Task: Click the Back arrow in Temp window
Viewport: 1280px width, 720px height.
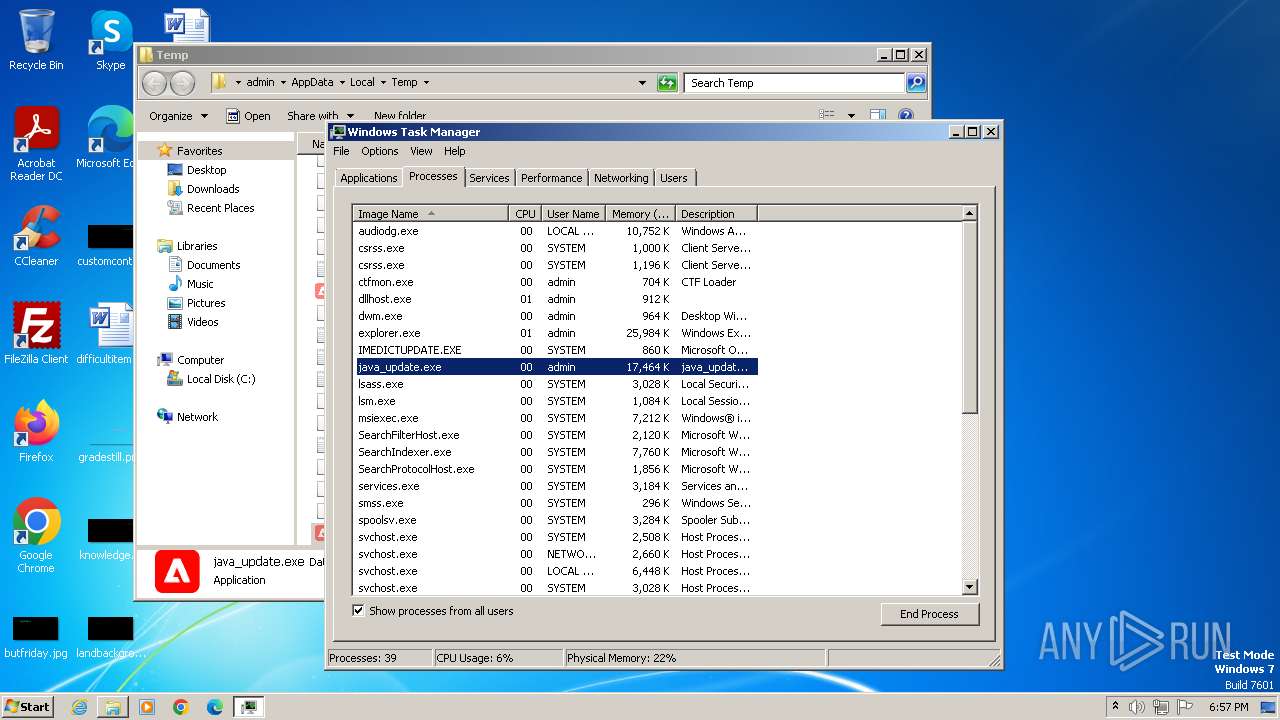Action: [x=154, y=83]
